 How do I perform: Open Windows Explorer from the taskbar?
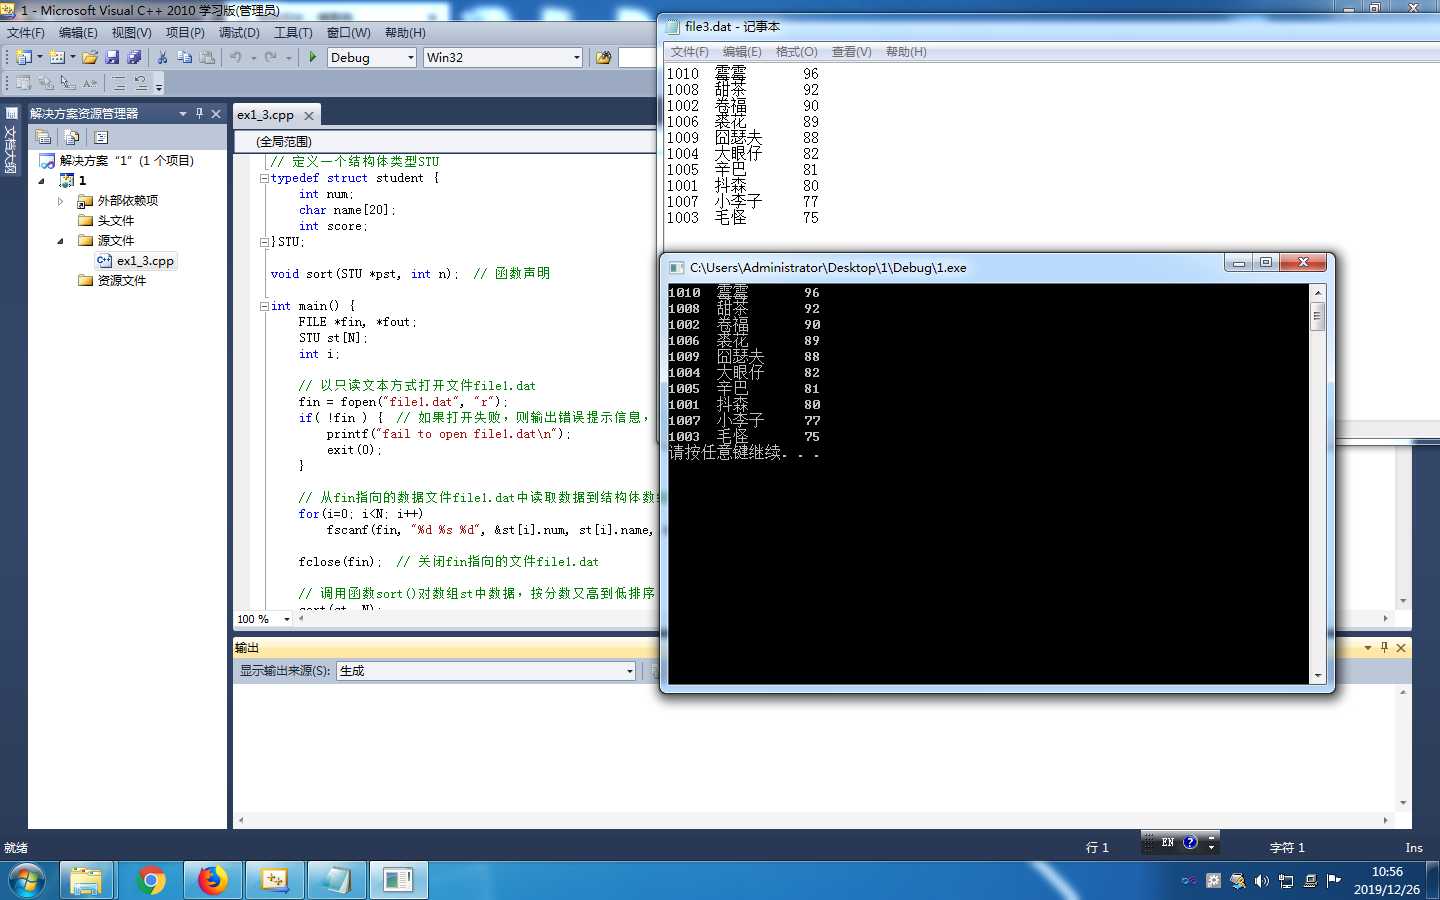[x=86, y=880]
